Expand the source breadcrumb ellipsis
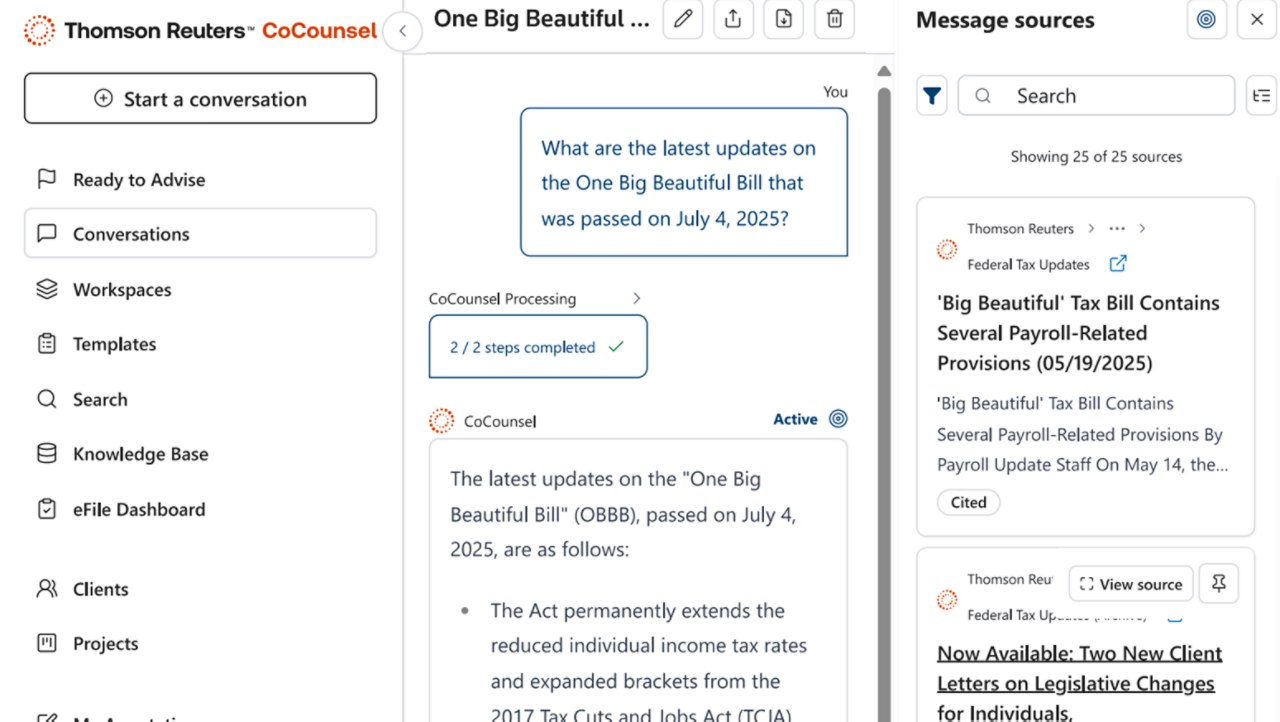 (x=1117, y=229)
